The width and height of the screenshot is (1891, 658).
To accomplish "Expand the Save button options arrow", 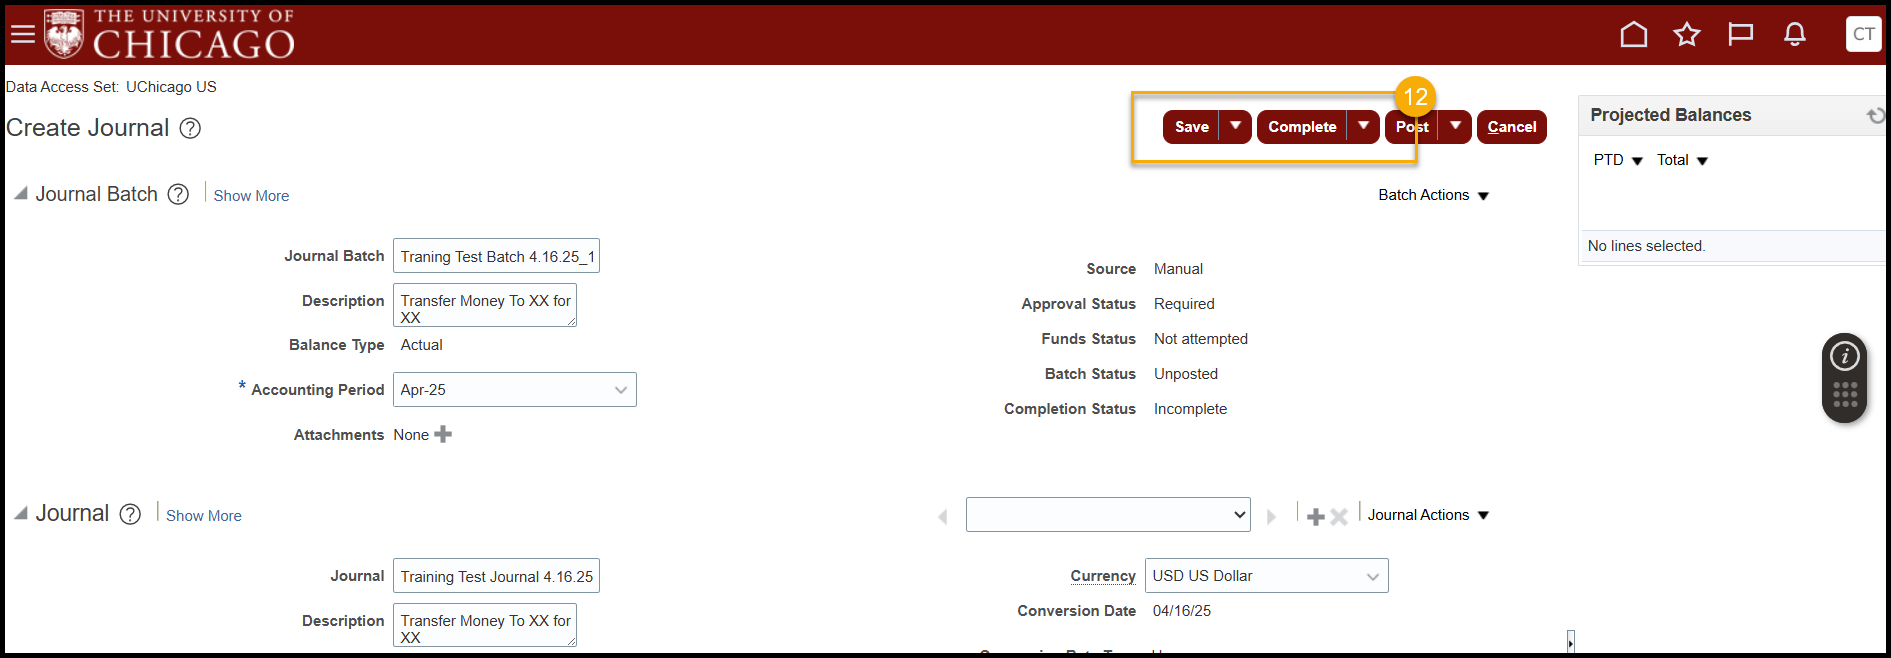I will click(x=1236, y=126).
